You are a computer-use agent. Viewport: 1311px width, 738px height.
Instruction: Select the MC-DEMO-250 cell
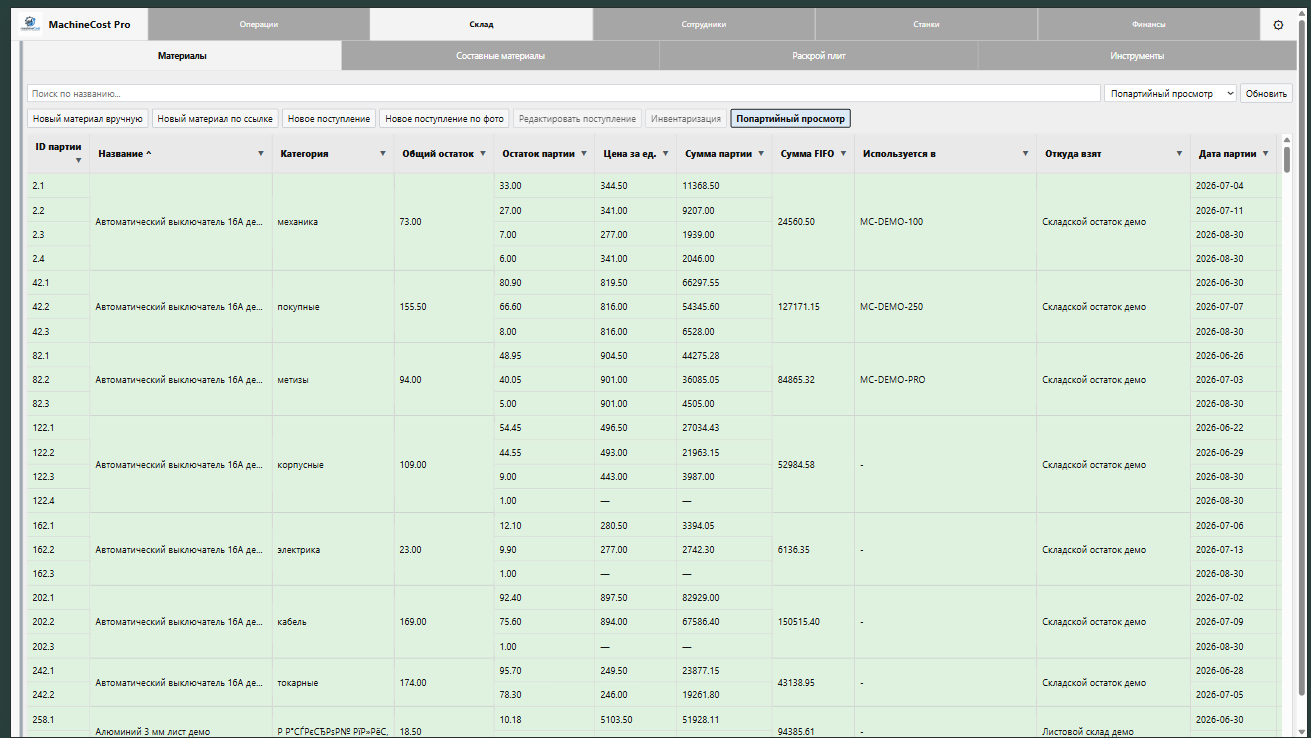945,307
